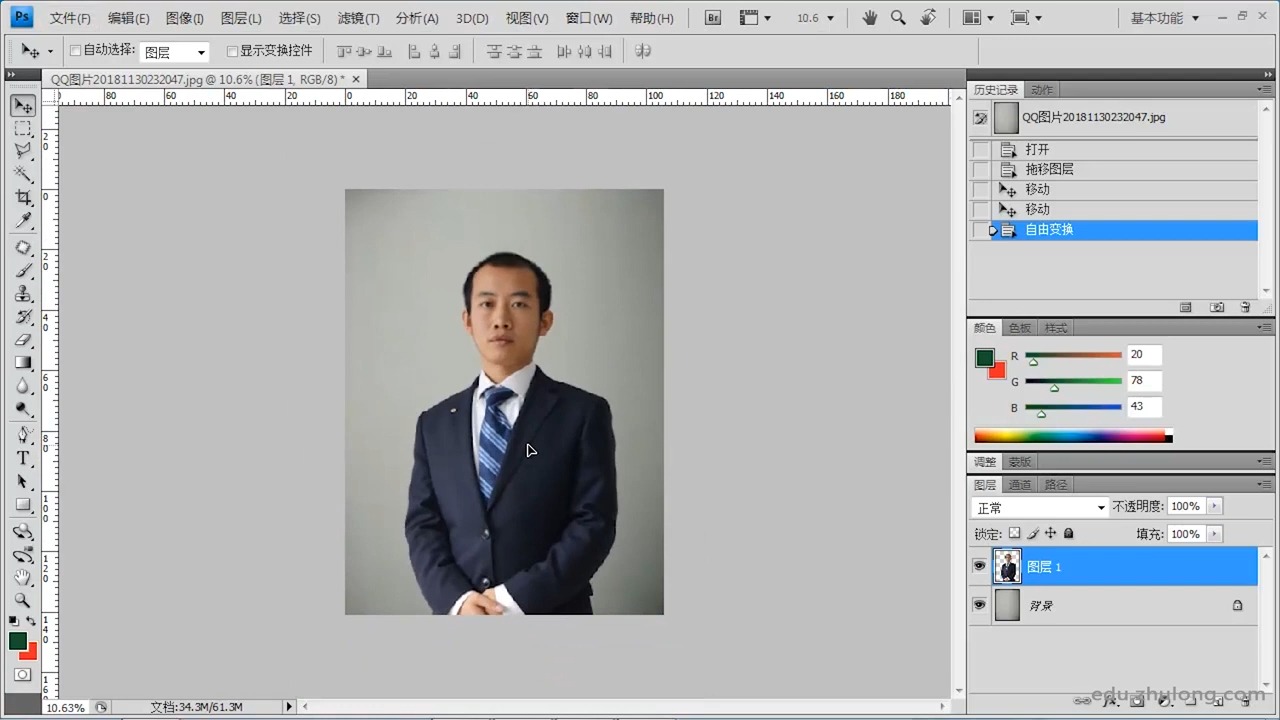The image size is (1280, 720).
Task: Switch to 路径 tab
Action: (1055, 484)
